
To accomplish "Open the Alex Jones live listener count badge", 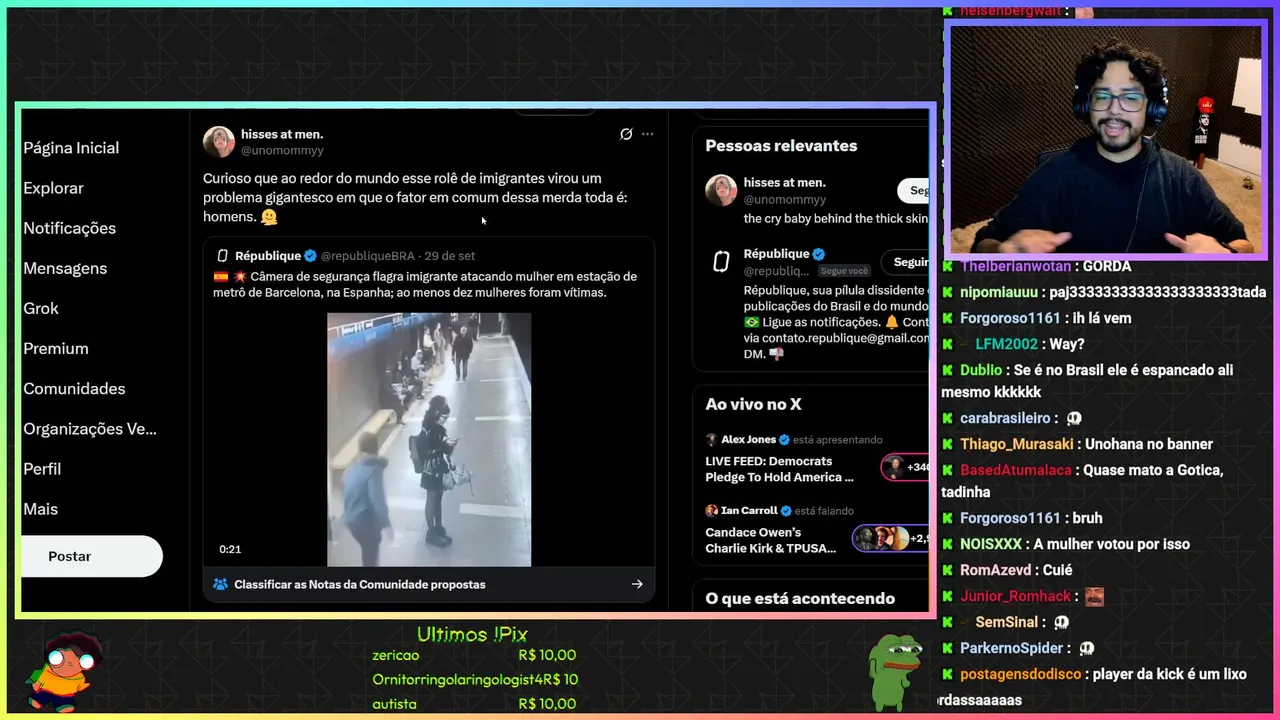I will (905, 467).
